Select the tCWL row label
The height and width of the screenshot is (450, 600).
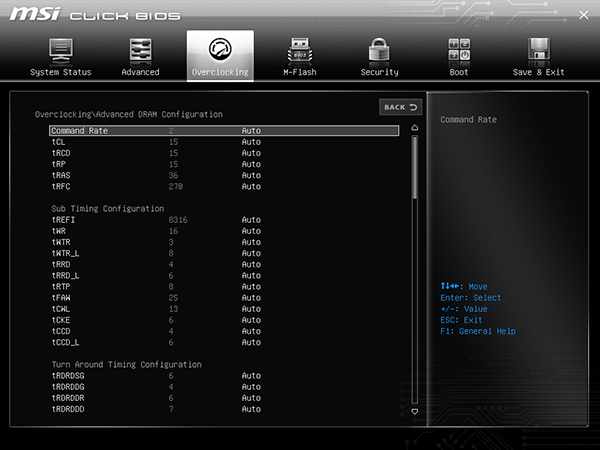pyautogui.click(x=61, y=309)
